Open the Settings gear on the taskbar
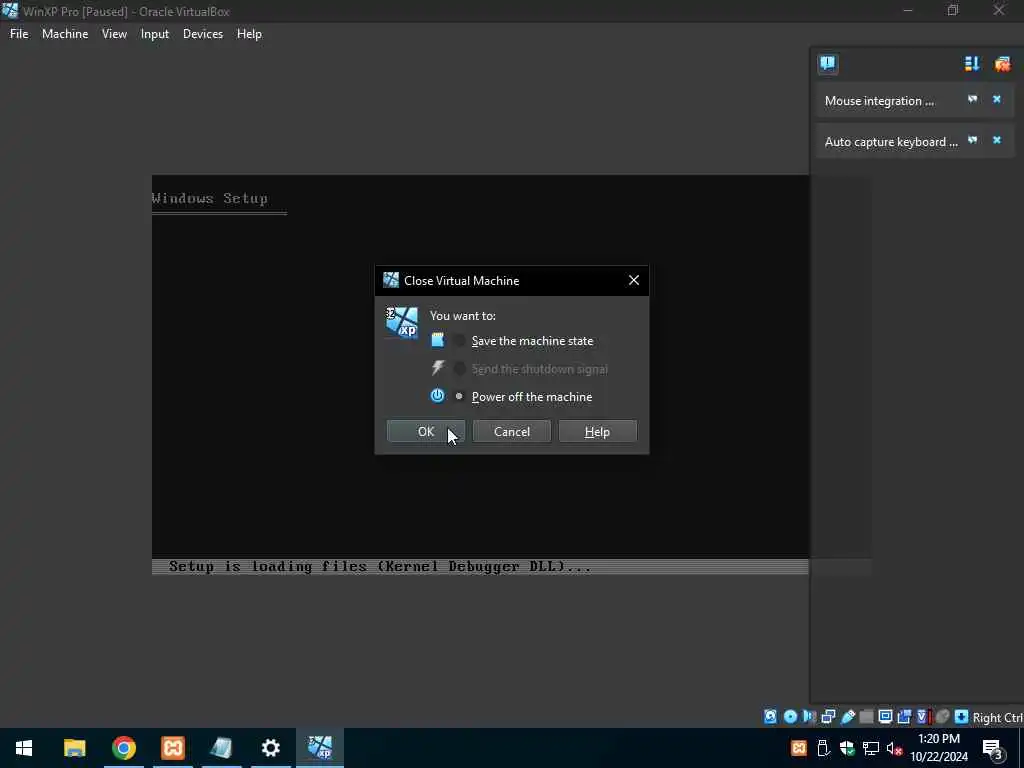The height and width of the screenshot is (768, 1024). pos(270,748)
